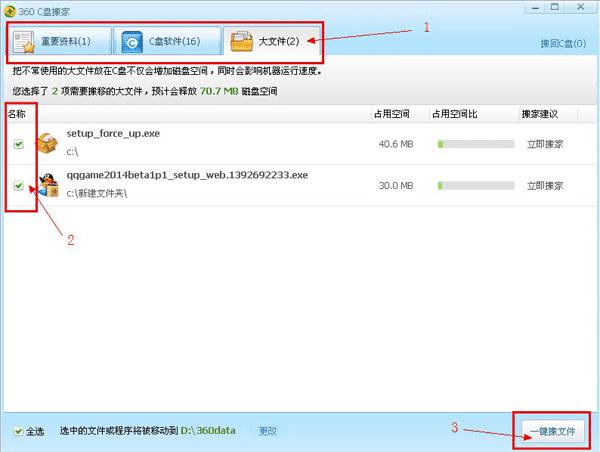Click the QQ game penguin installer icon
The height and width of the screenshot is (452, 600).
(x=49, y=185)
